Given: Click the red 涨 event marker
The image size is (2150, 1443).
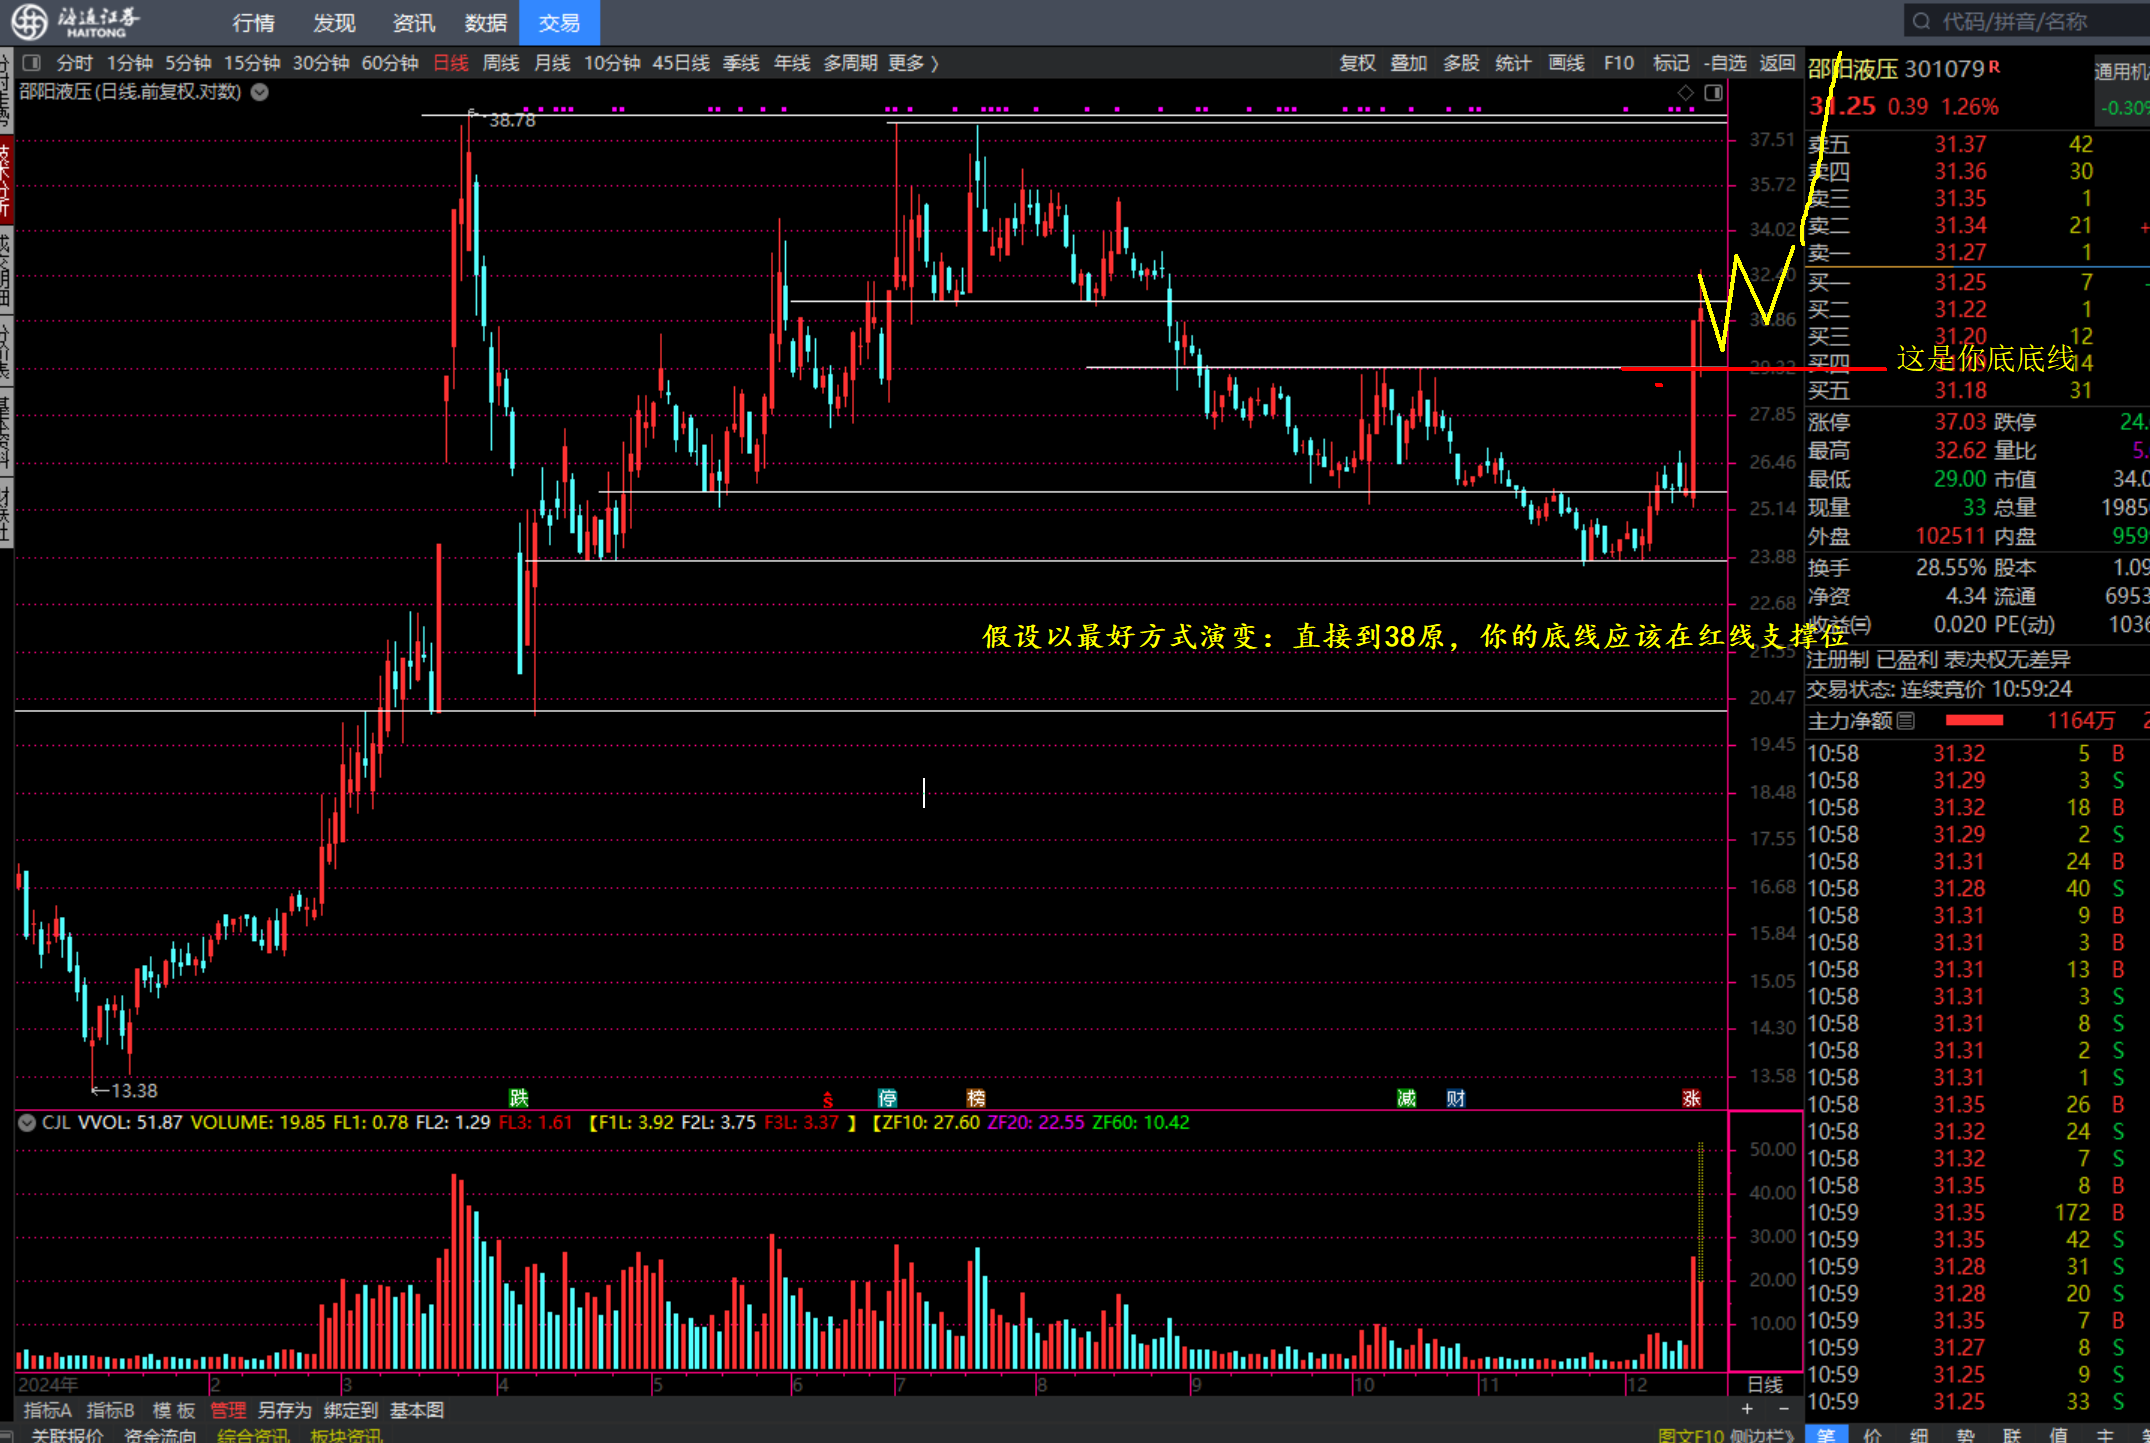Looking at the screenshot, I should tap(1691, 1097).
